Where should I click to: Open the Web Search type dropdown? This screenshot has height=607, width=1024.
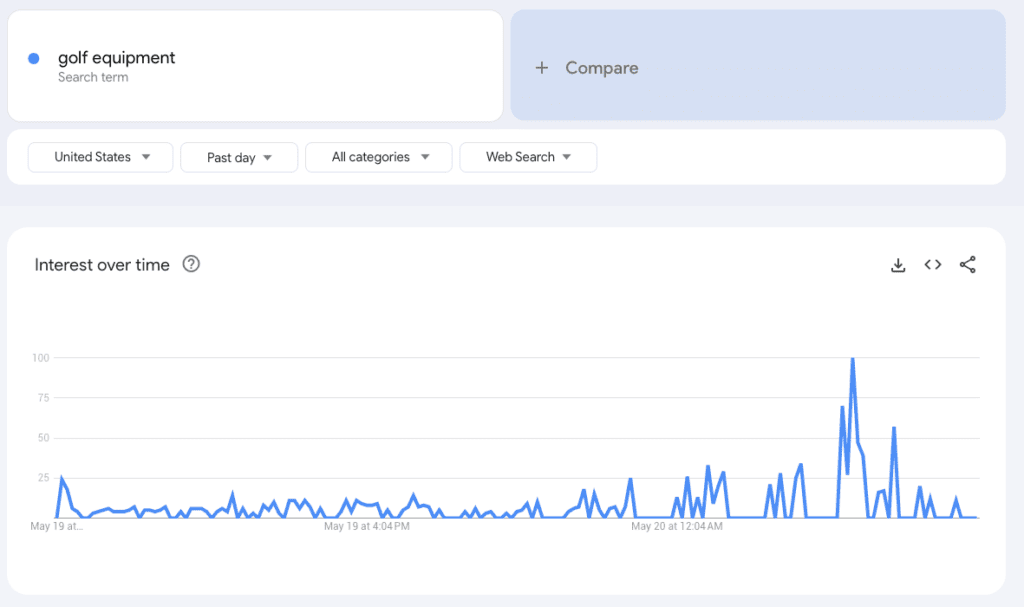click(x=528, y=157)
